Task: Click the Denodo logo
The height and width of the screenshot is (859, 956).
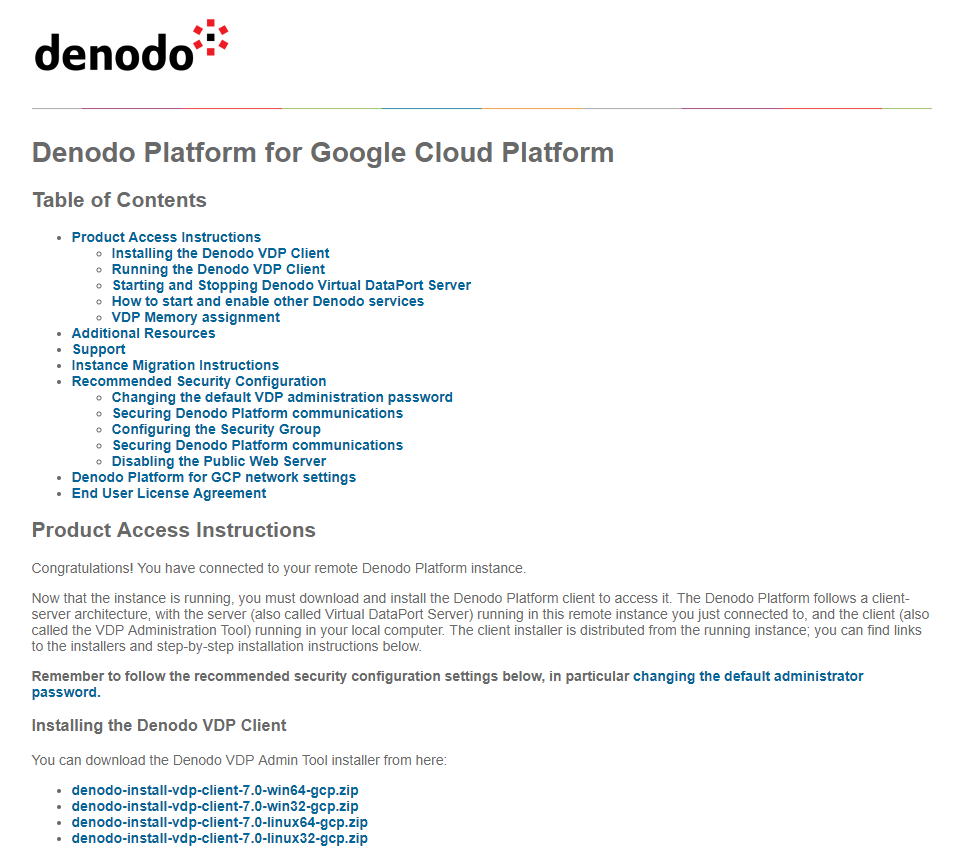Action: pos(131,46)
